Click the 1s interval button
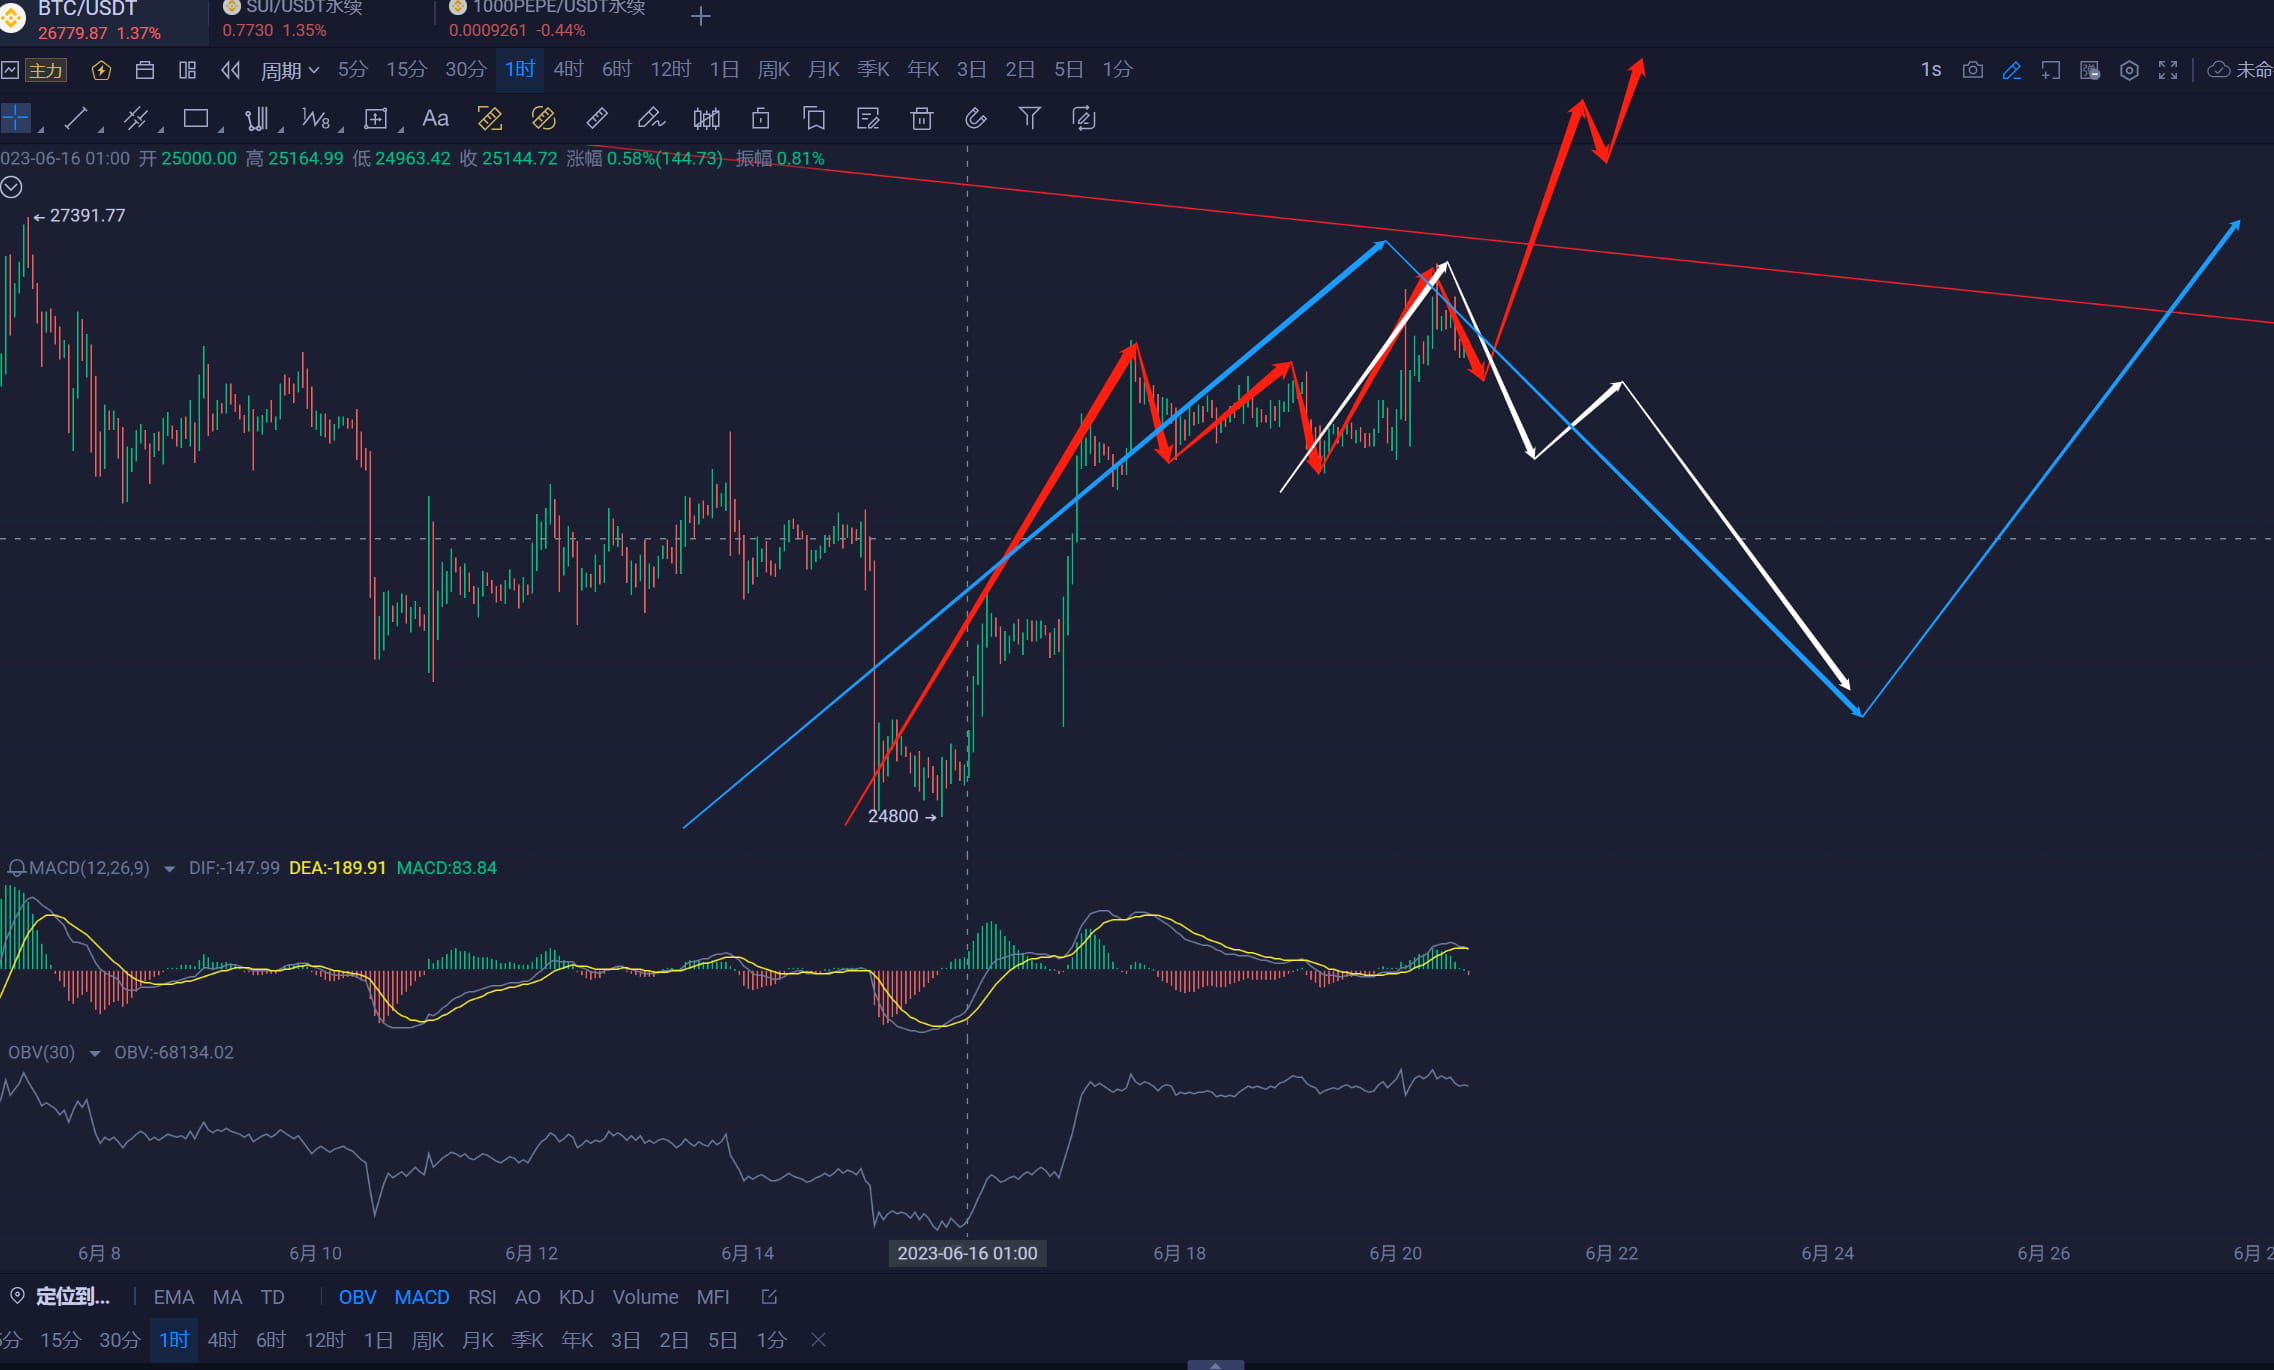 coord(1931,70)
